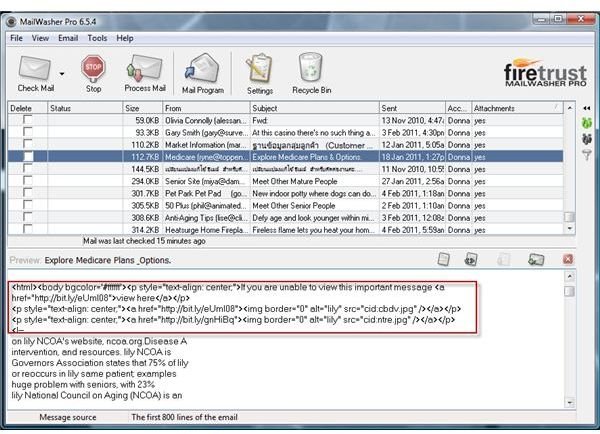Sort by Size column header

click(143, 108)
